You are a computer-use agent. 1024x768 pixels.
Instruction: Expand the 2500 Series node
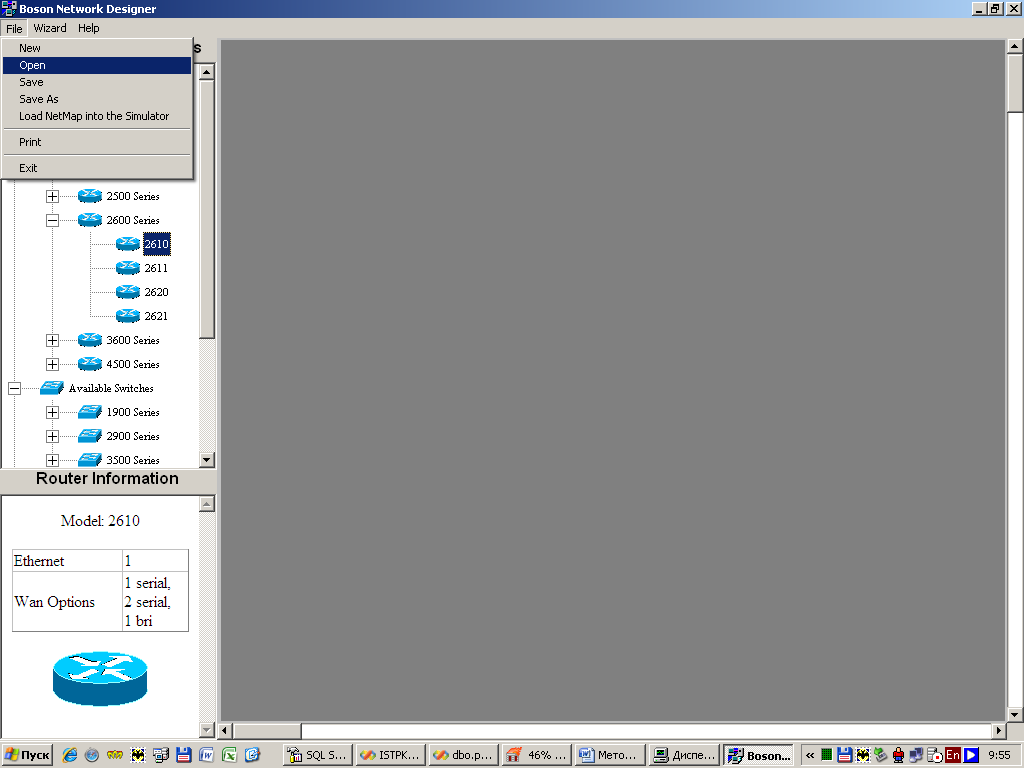tap(52, 196)
